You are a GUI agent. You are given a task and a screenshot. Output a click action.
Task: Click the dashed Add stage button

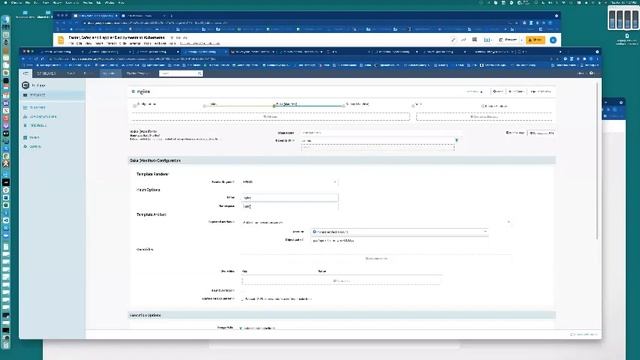click(x=270, y=117)
